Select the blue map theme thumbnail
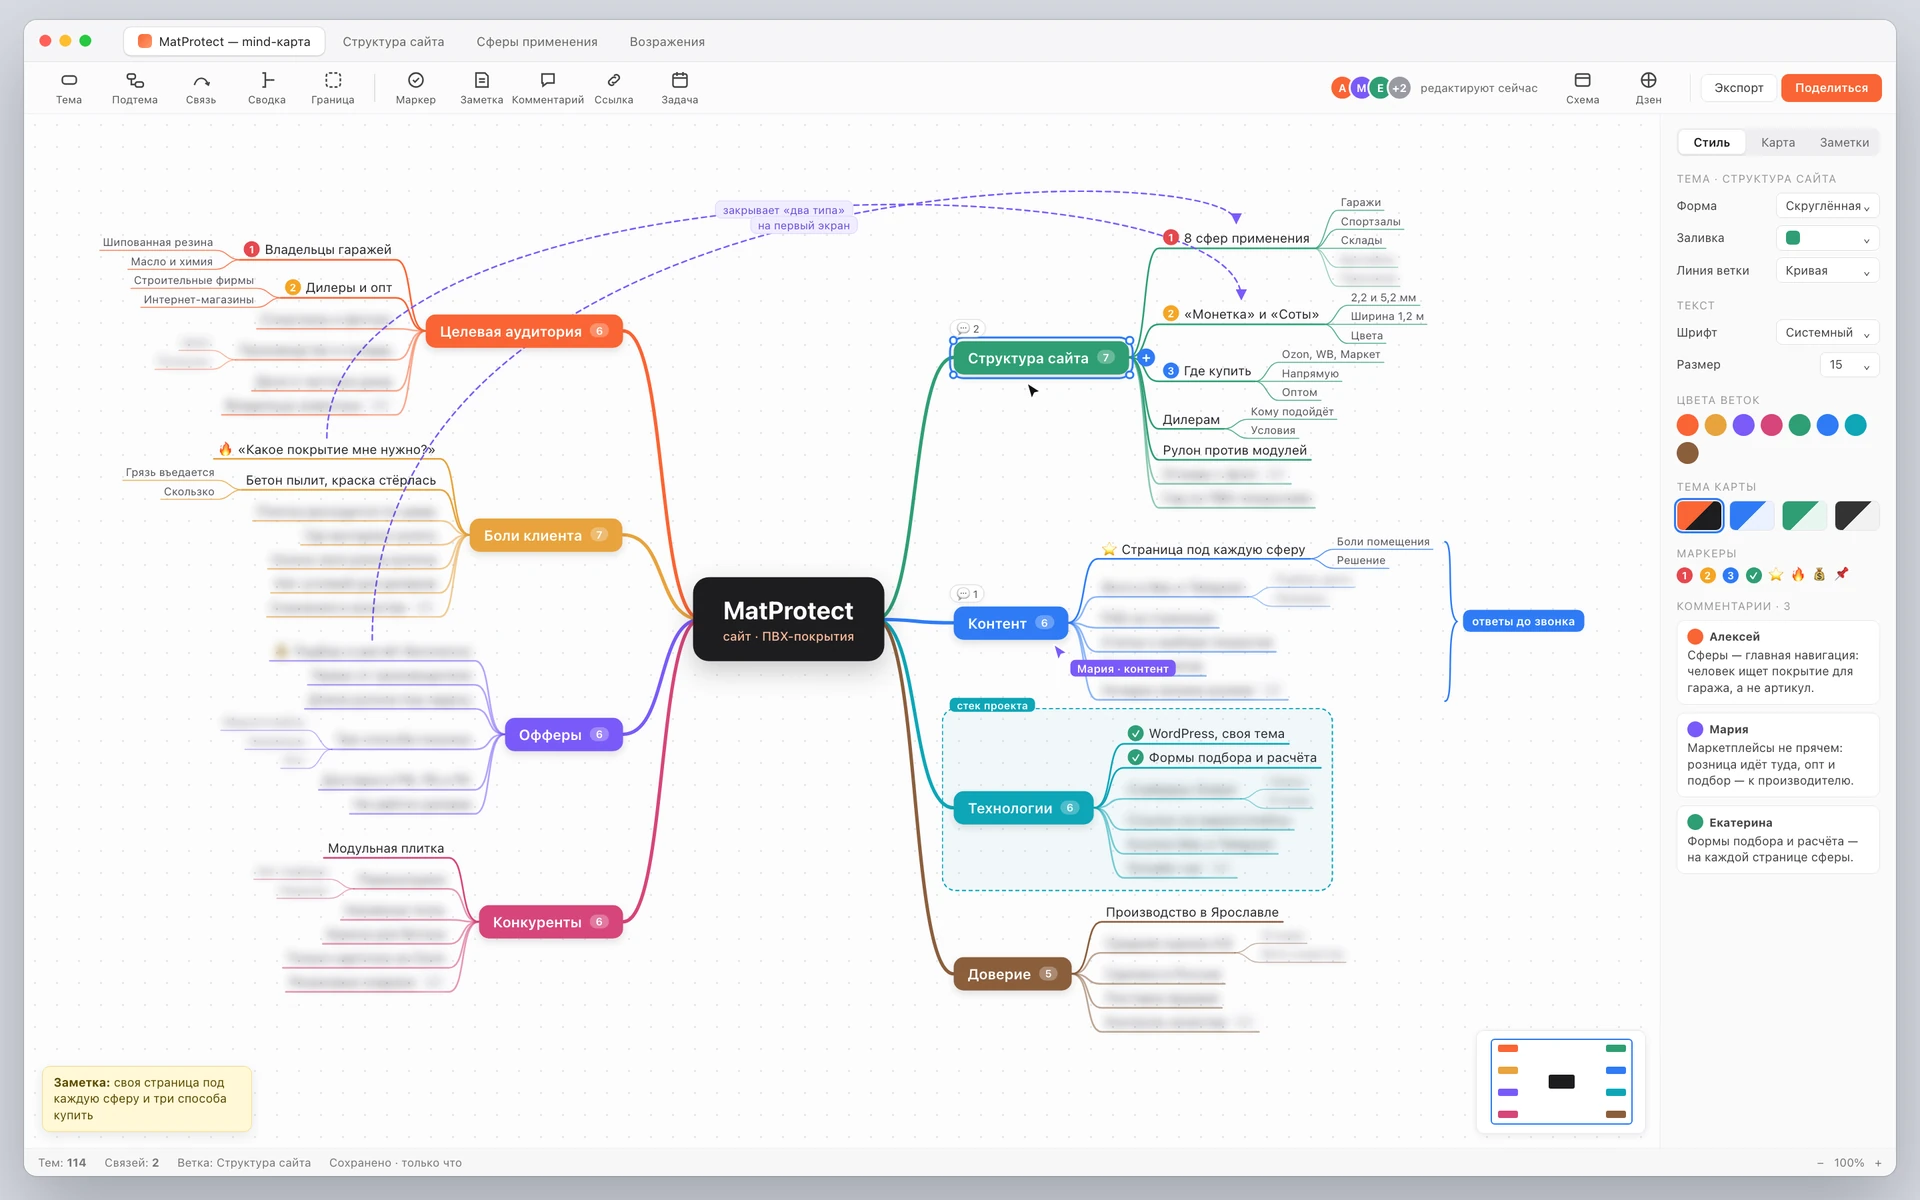Image resolution: width=1920 pixels, height=1200 pixels. (x=1752, y=516)
